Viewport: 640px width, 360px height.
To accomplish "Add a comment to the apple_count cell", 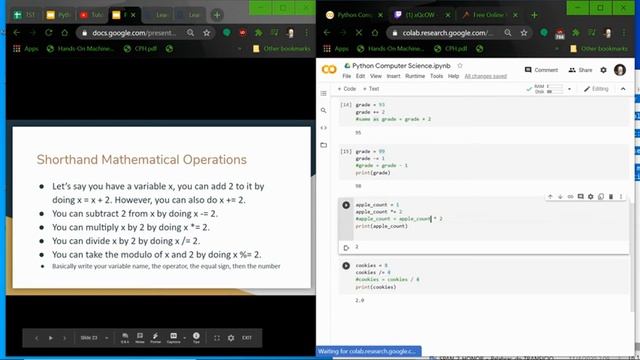I will [580, 197].
